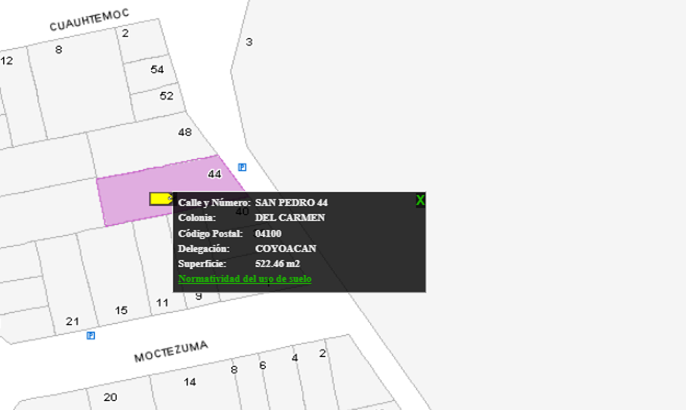This screenshot has width=686, height=410.
Task: Click the yellow tag marker on the highlighted parcel
Action: (161, 199)
